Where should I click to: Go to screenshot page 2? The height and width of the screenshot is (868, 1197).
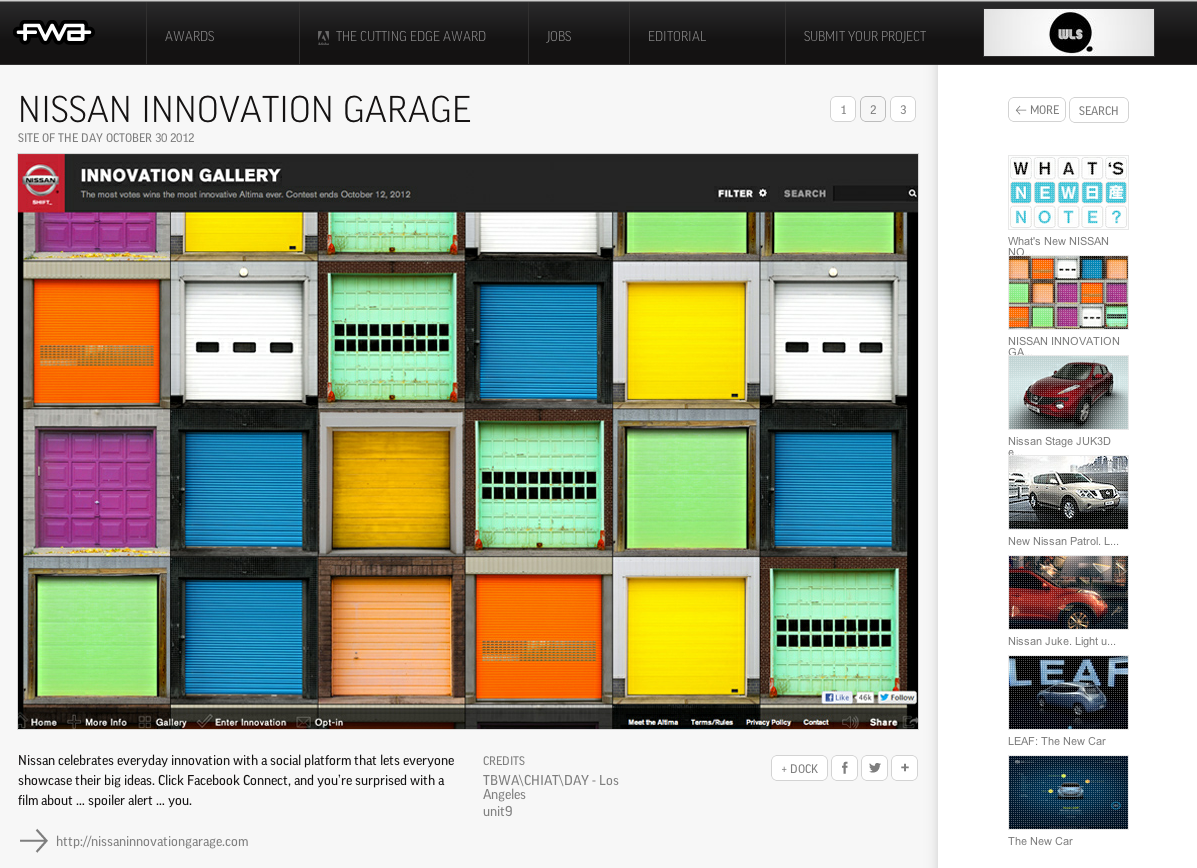(x=873, y=109)
